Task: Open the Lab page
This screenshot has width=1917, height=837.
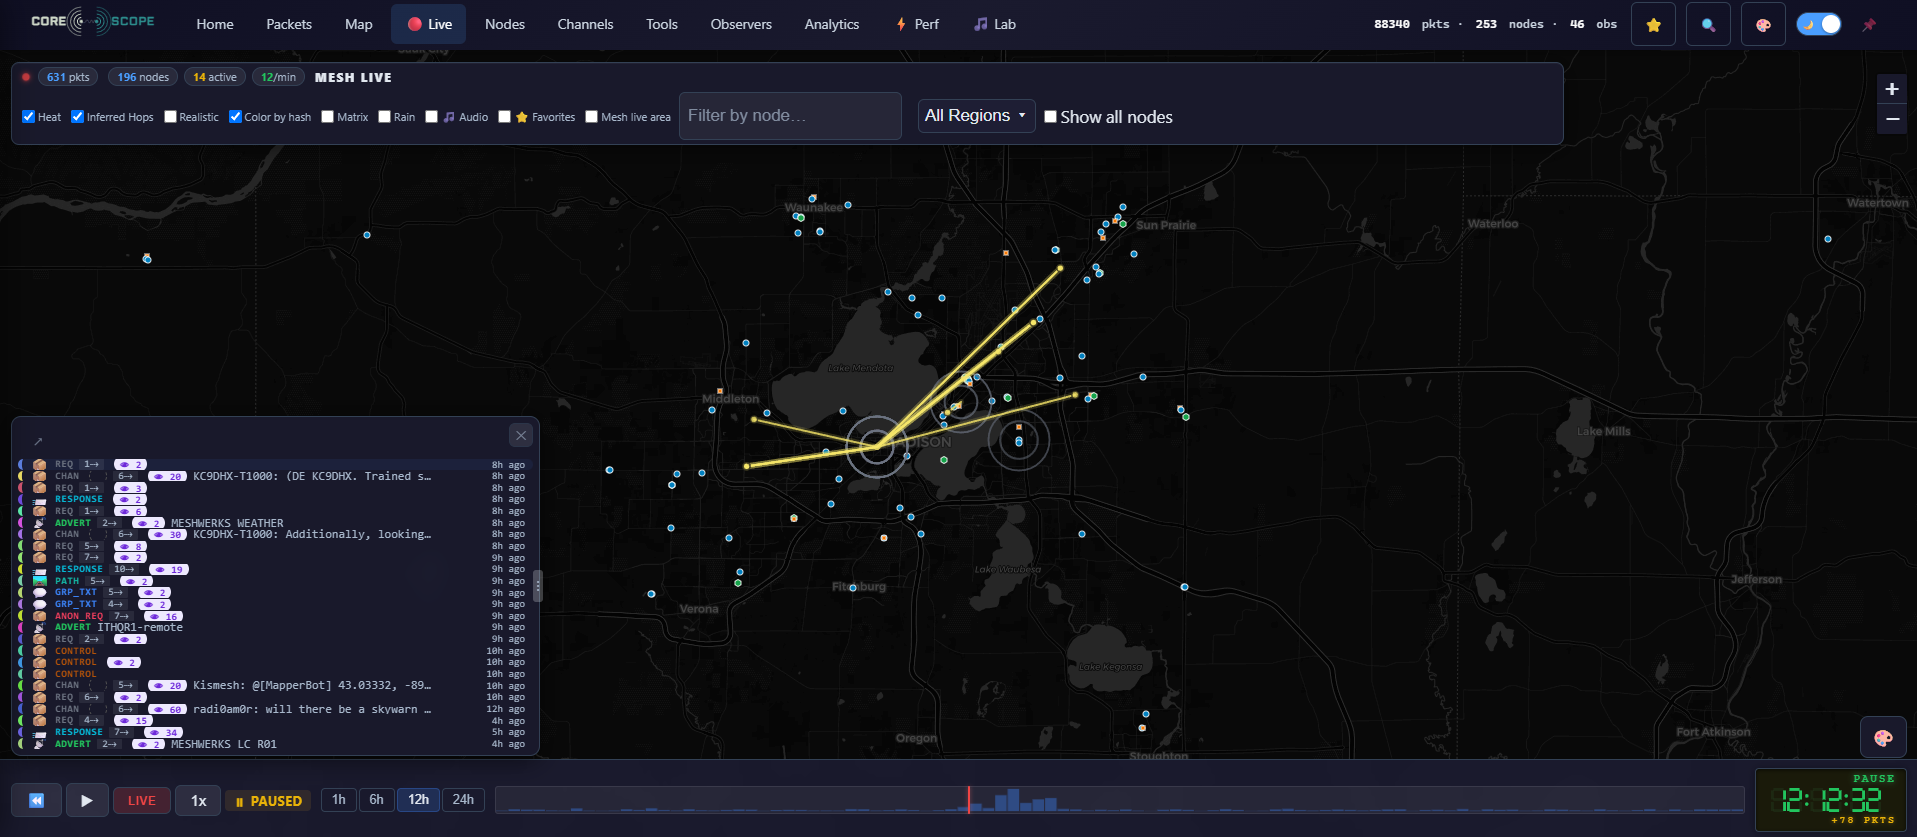Action: point(995,24)
